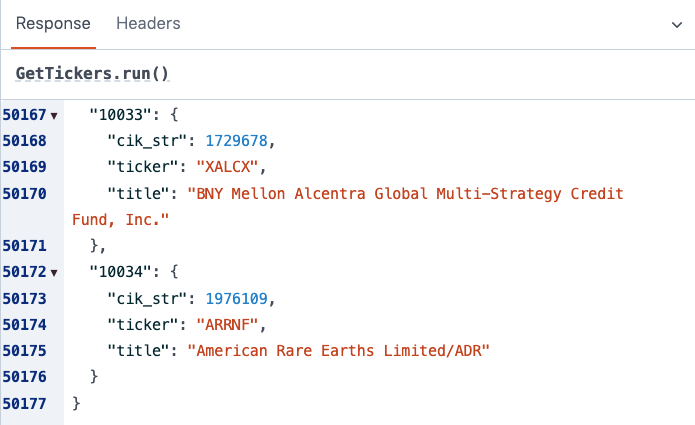
Task: Select line number 50170 in gutter
Action: pyautogui.click(x=25, y=193)
